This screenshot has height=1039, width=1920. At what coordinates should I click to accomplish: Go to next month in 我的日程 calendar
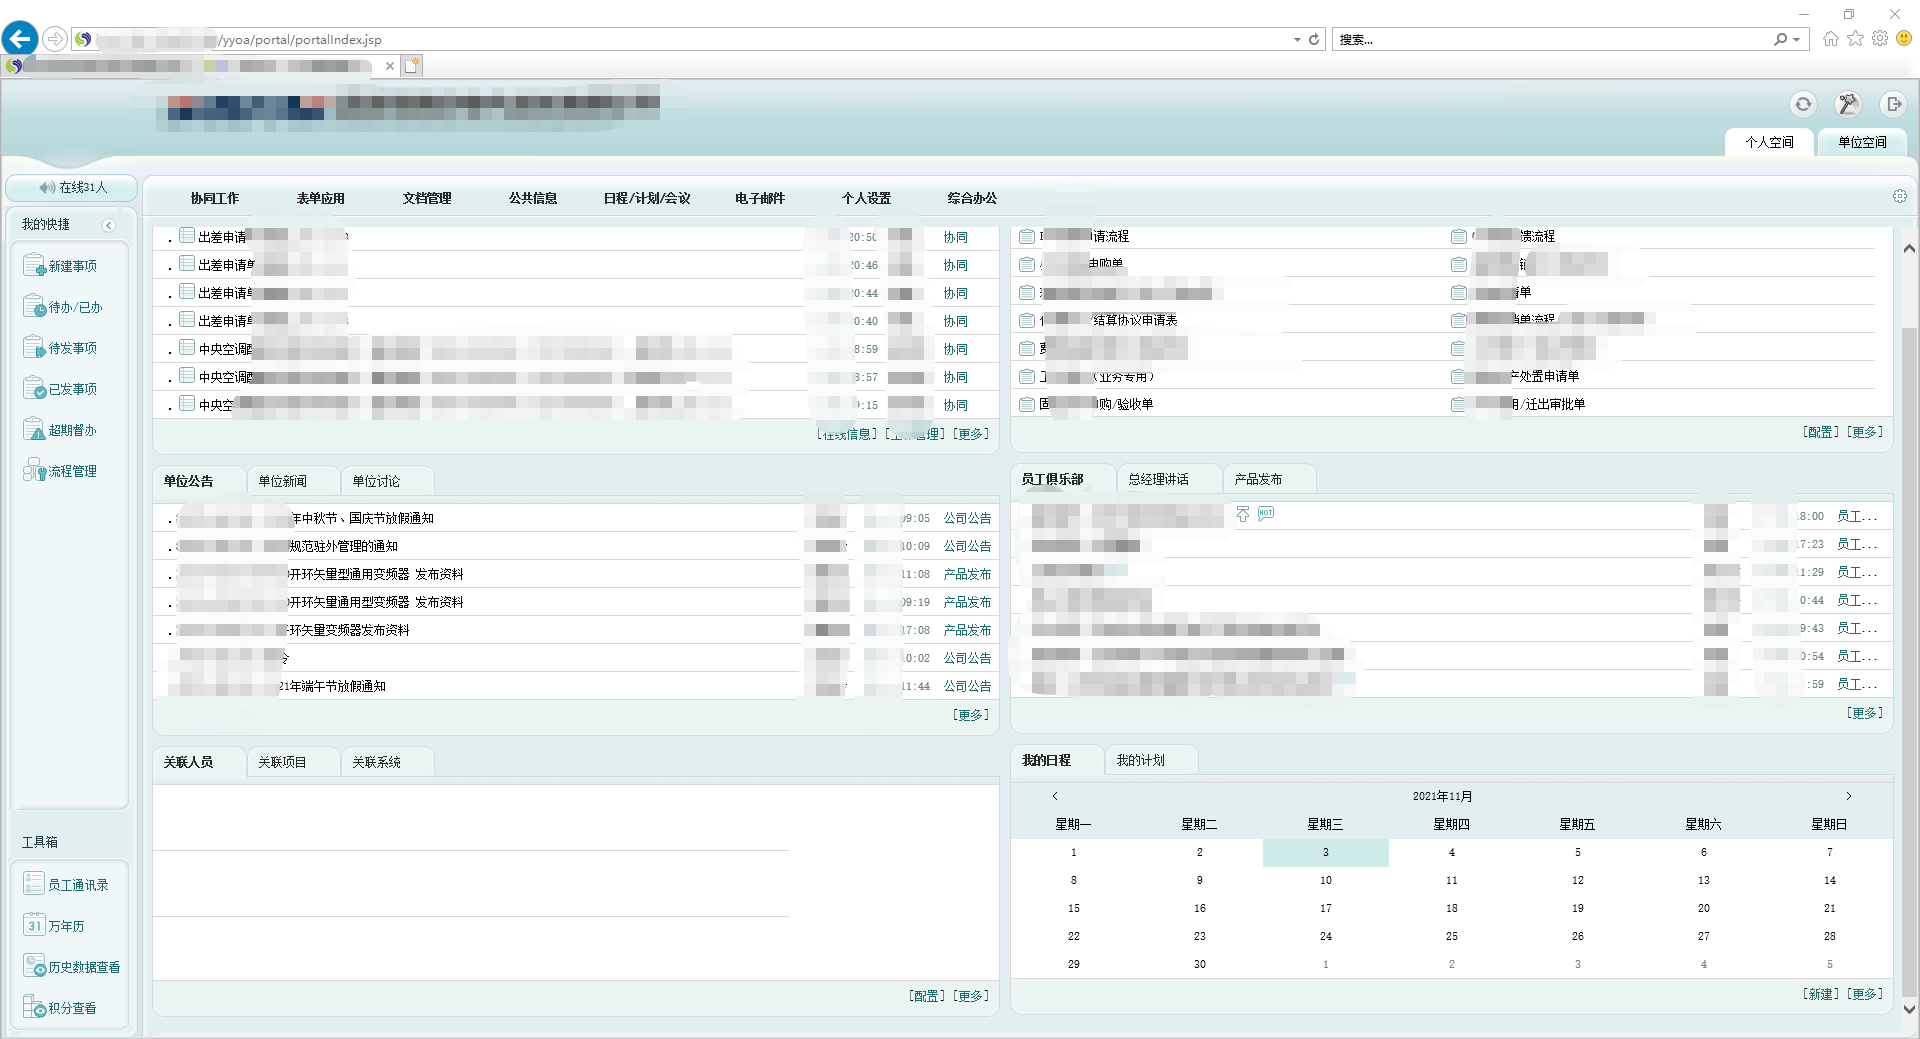(1847, 796)
